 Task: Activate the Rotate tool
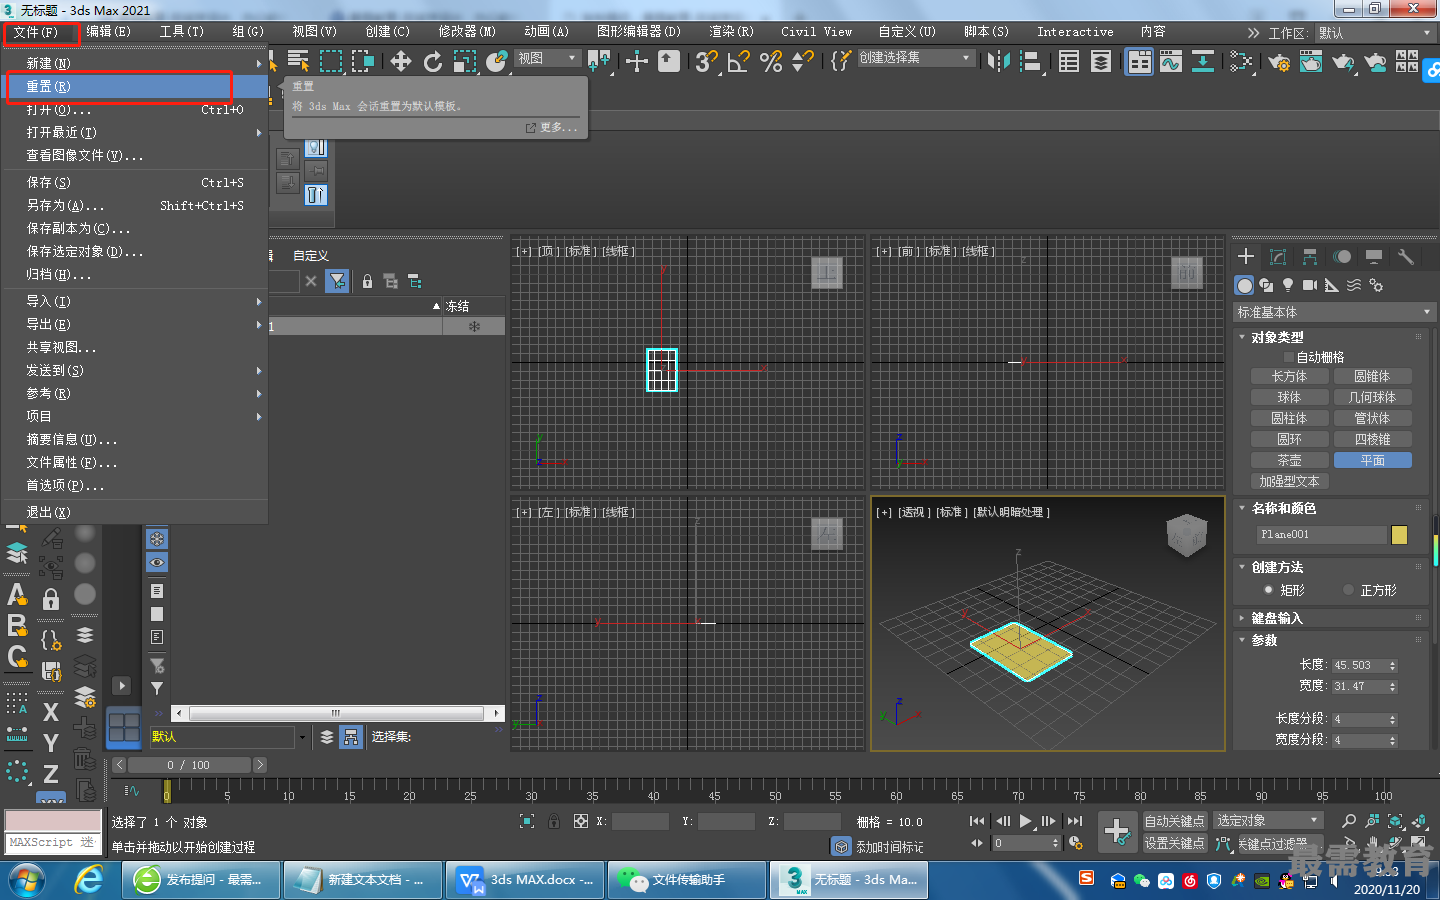coord(433,62)
